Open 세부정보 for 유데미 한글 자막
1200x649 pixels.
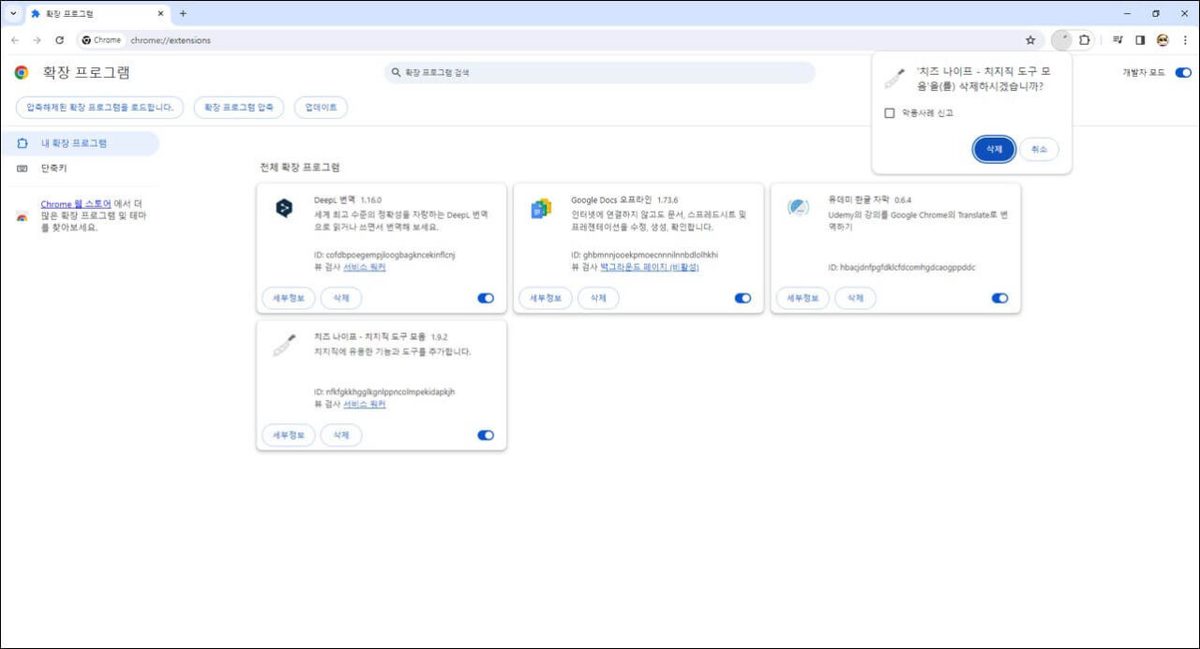click(x=802, y=298)
